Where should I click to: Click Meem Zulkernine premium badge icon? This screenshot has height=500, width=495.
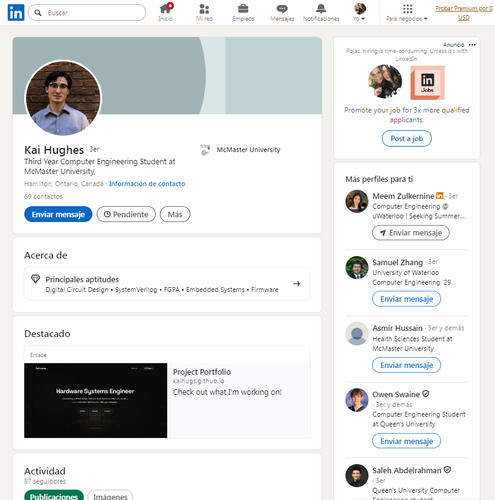tap(440, 196)
